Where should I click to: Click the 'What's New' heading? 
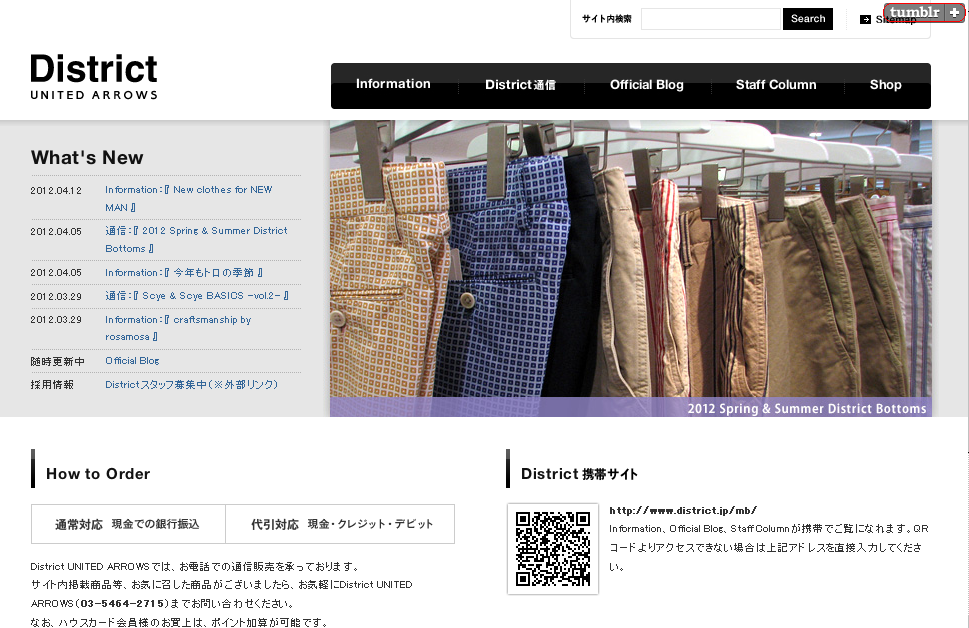pos(87,158)
